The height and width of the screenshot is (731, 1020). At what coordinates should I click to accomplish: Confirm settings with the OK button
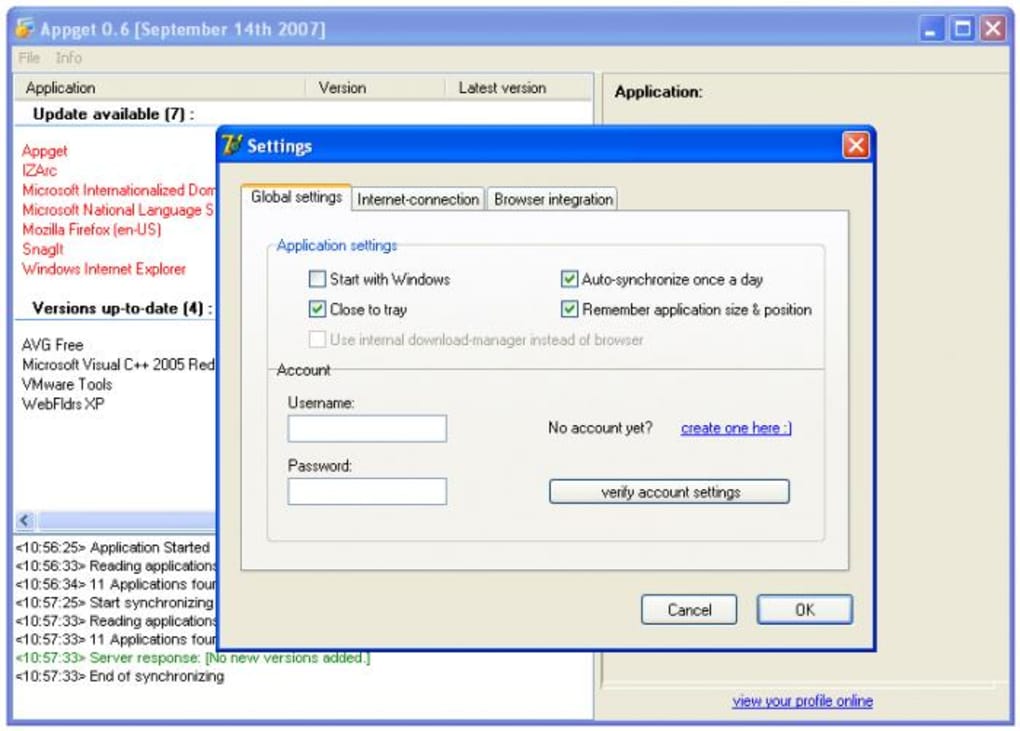805,609
